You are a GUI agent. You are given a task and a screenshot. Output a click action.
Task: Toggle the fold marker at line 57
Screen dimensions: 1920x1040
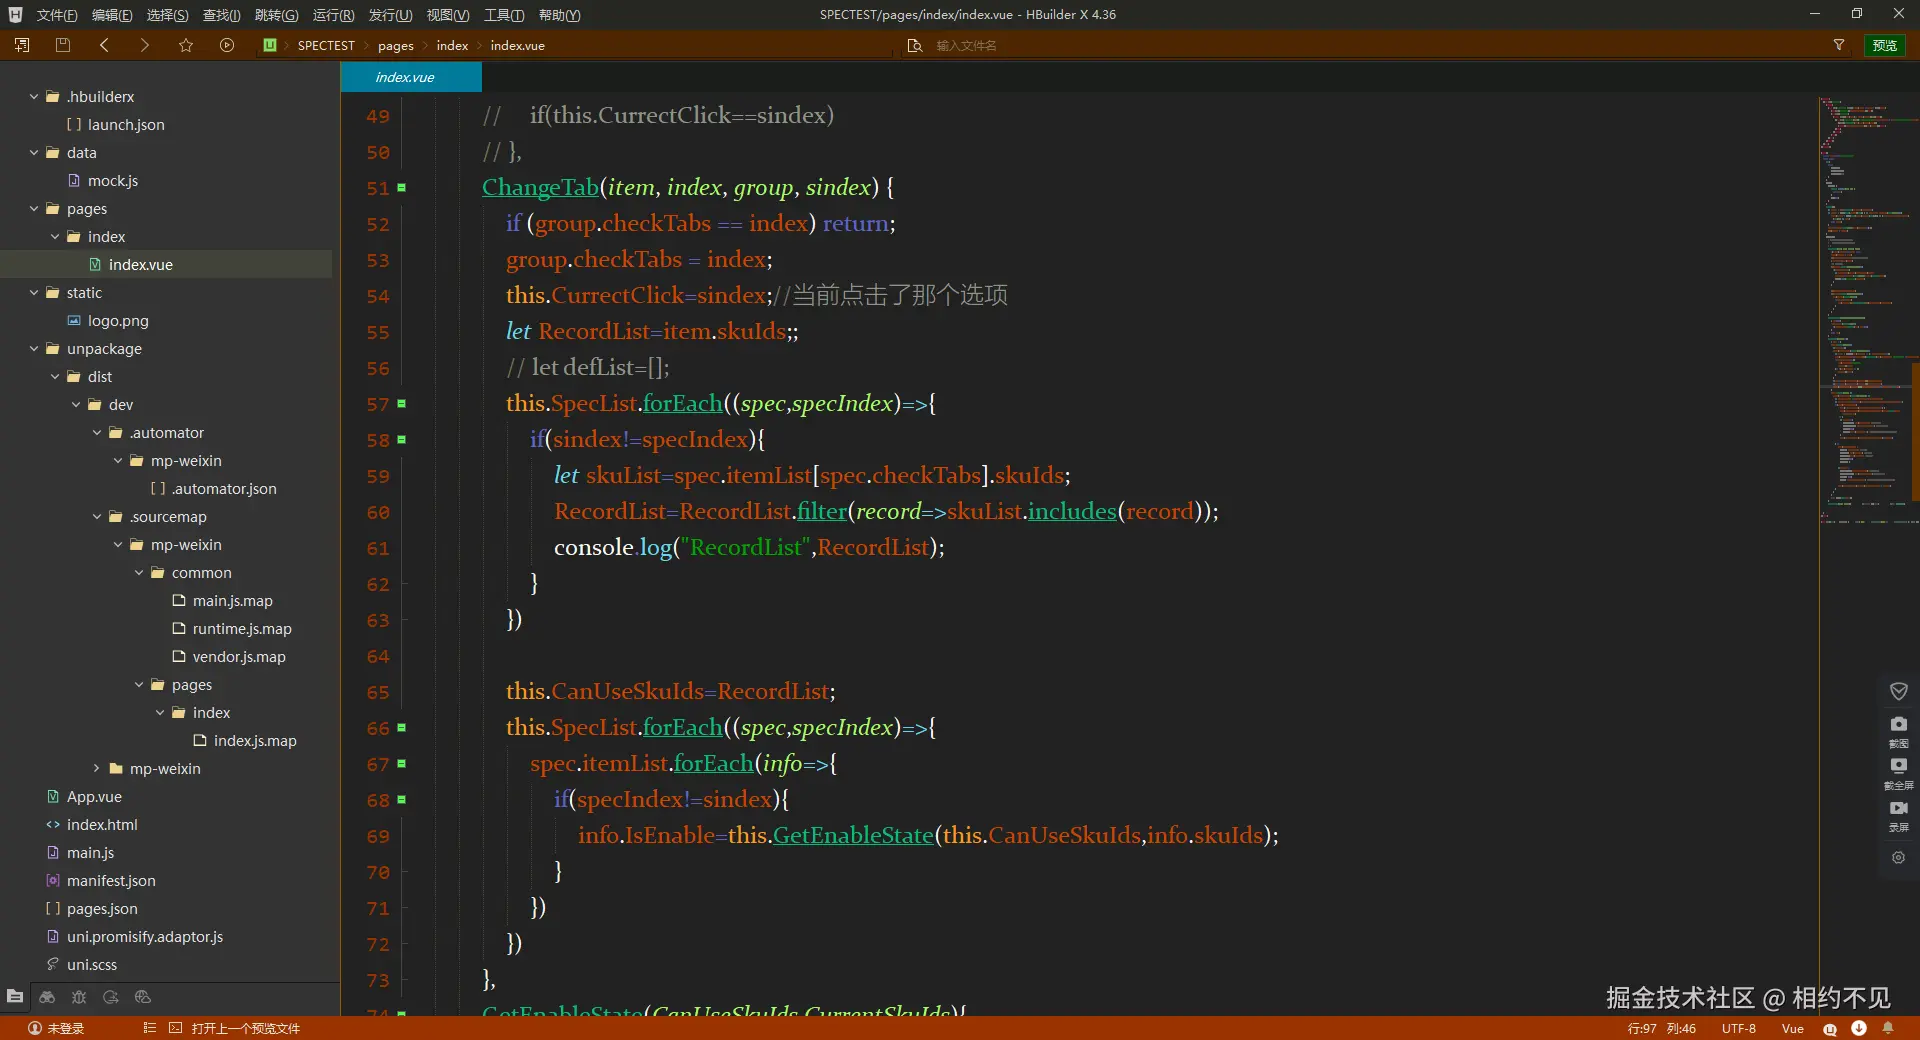pyautogui.click(x=402, y=403)
